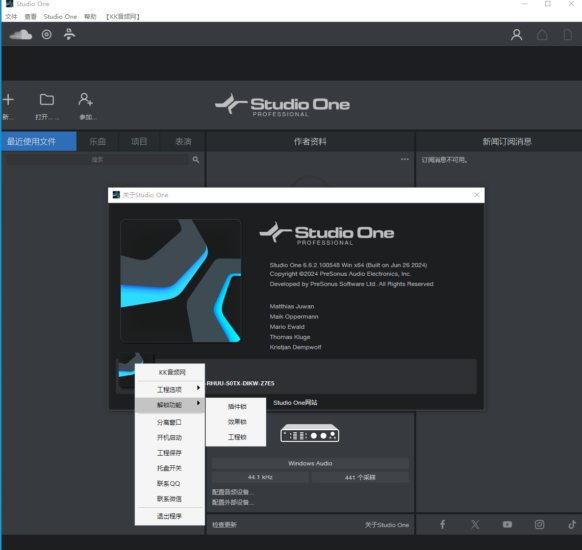The width and height of the screenshot is (582, 550).
Task: Click the name Matthias Juwan
Action: [x=292, y=306]
